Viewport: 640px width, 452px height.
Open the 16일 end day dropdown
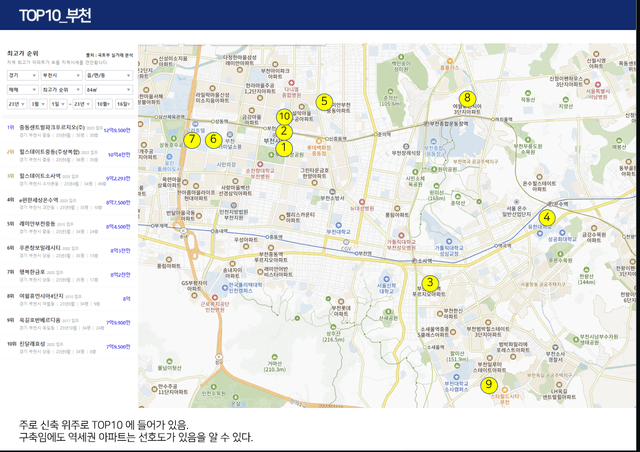point(124,104)
